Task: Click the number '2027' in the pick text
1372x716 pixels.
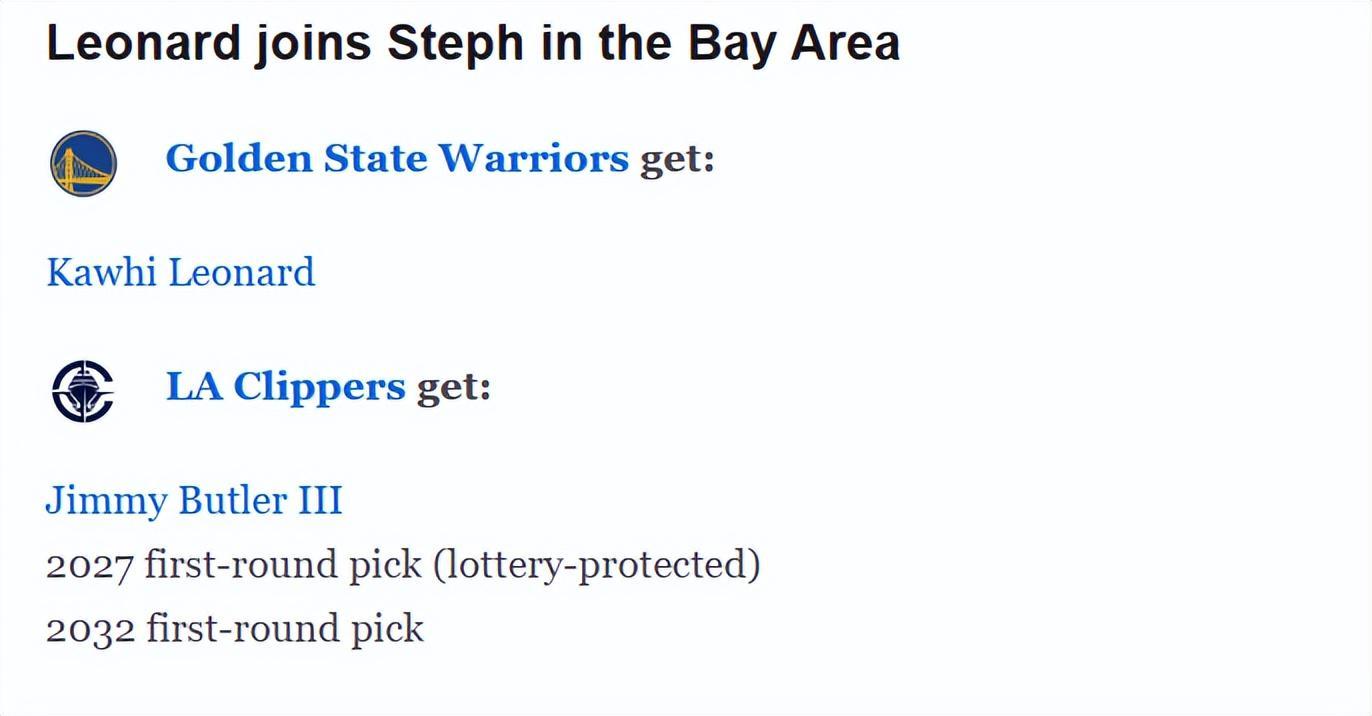Action: (x=90, y=566)
